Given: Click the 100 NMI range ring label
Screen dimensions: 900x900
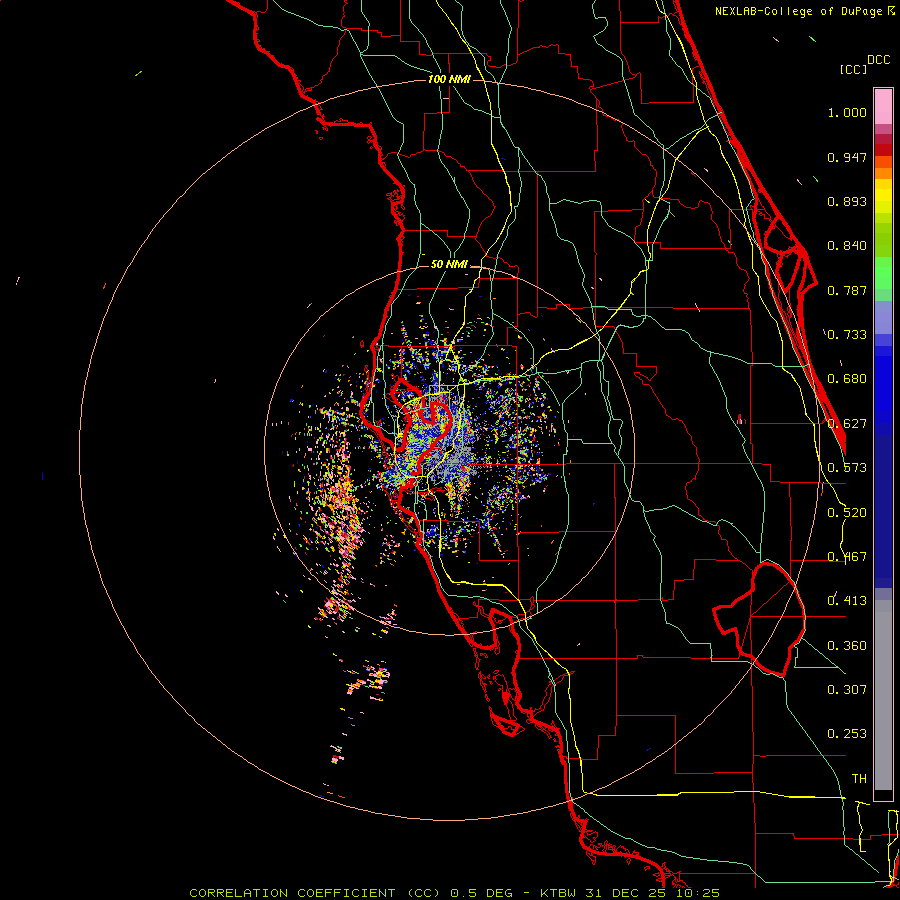Looking at the screenshot, I should pos(449,79).
